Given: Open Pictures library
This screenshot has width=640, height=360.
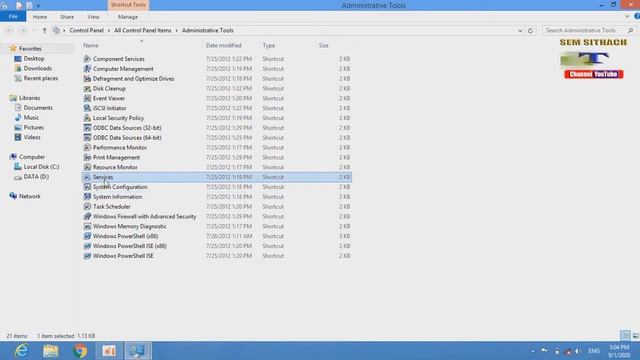Looking at the screenshot, I should [x=33, y=127].
